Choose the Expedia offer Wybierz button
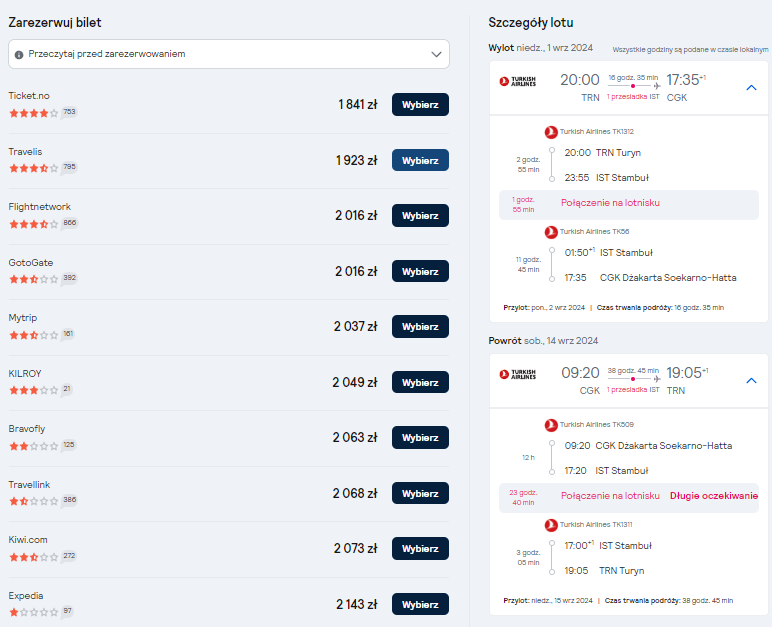Image resolution: width=772 pixels, height=627 pixels. [x=420, y=604]
